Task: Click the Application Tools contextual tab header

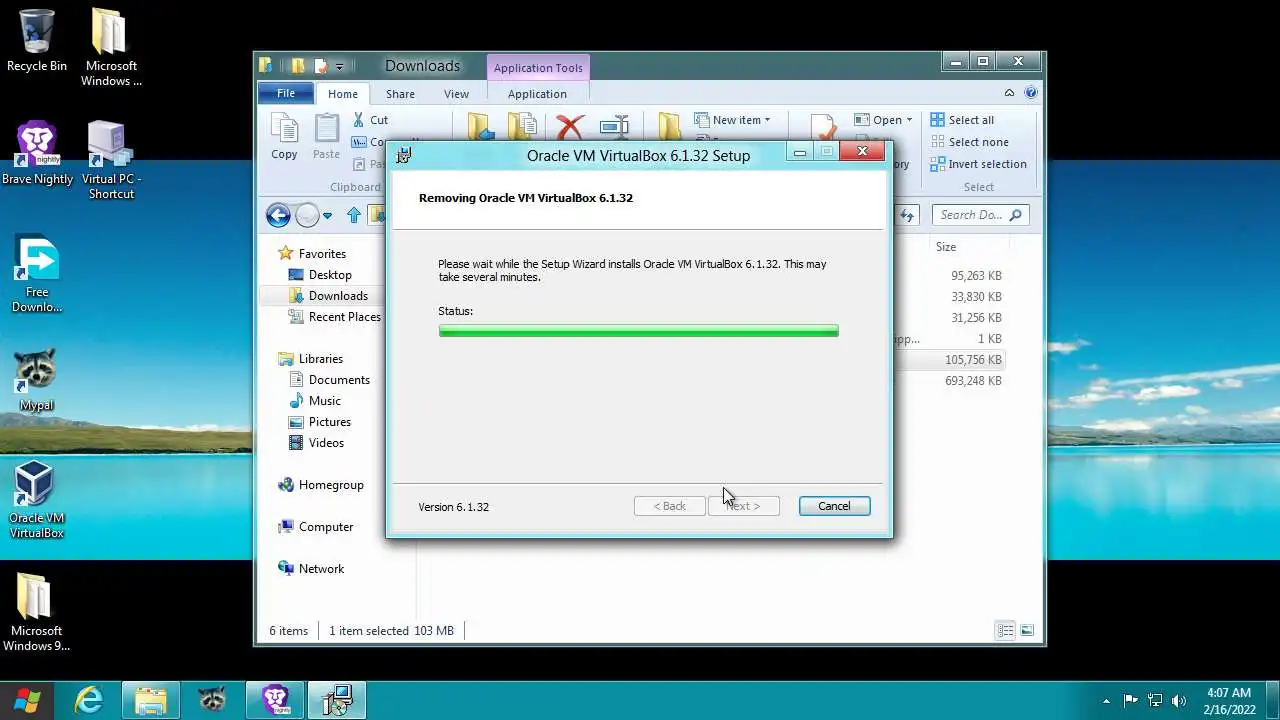Action: tap(538, 68)
